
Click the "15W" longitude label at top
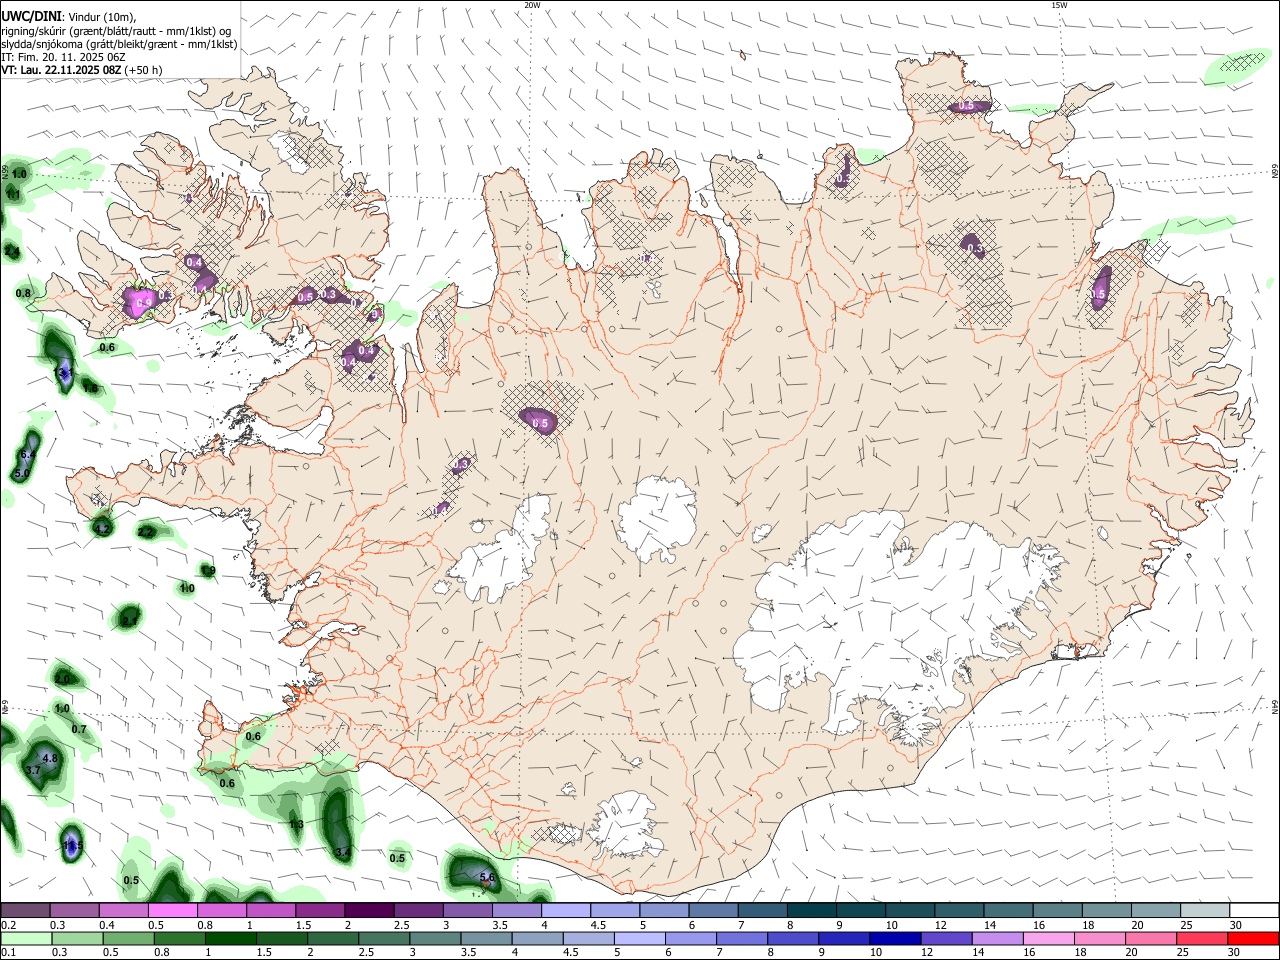click(1059, 5)
